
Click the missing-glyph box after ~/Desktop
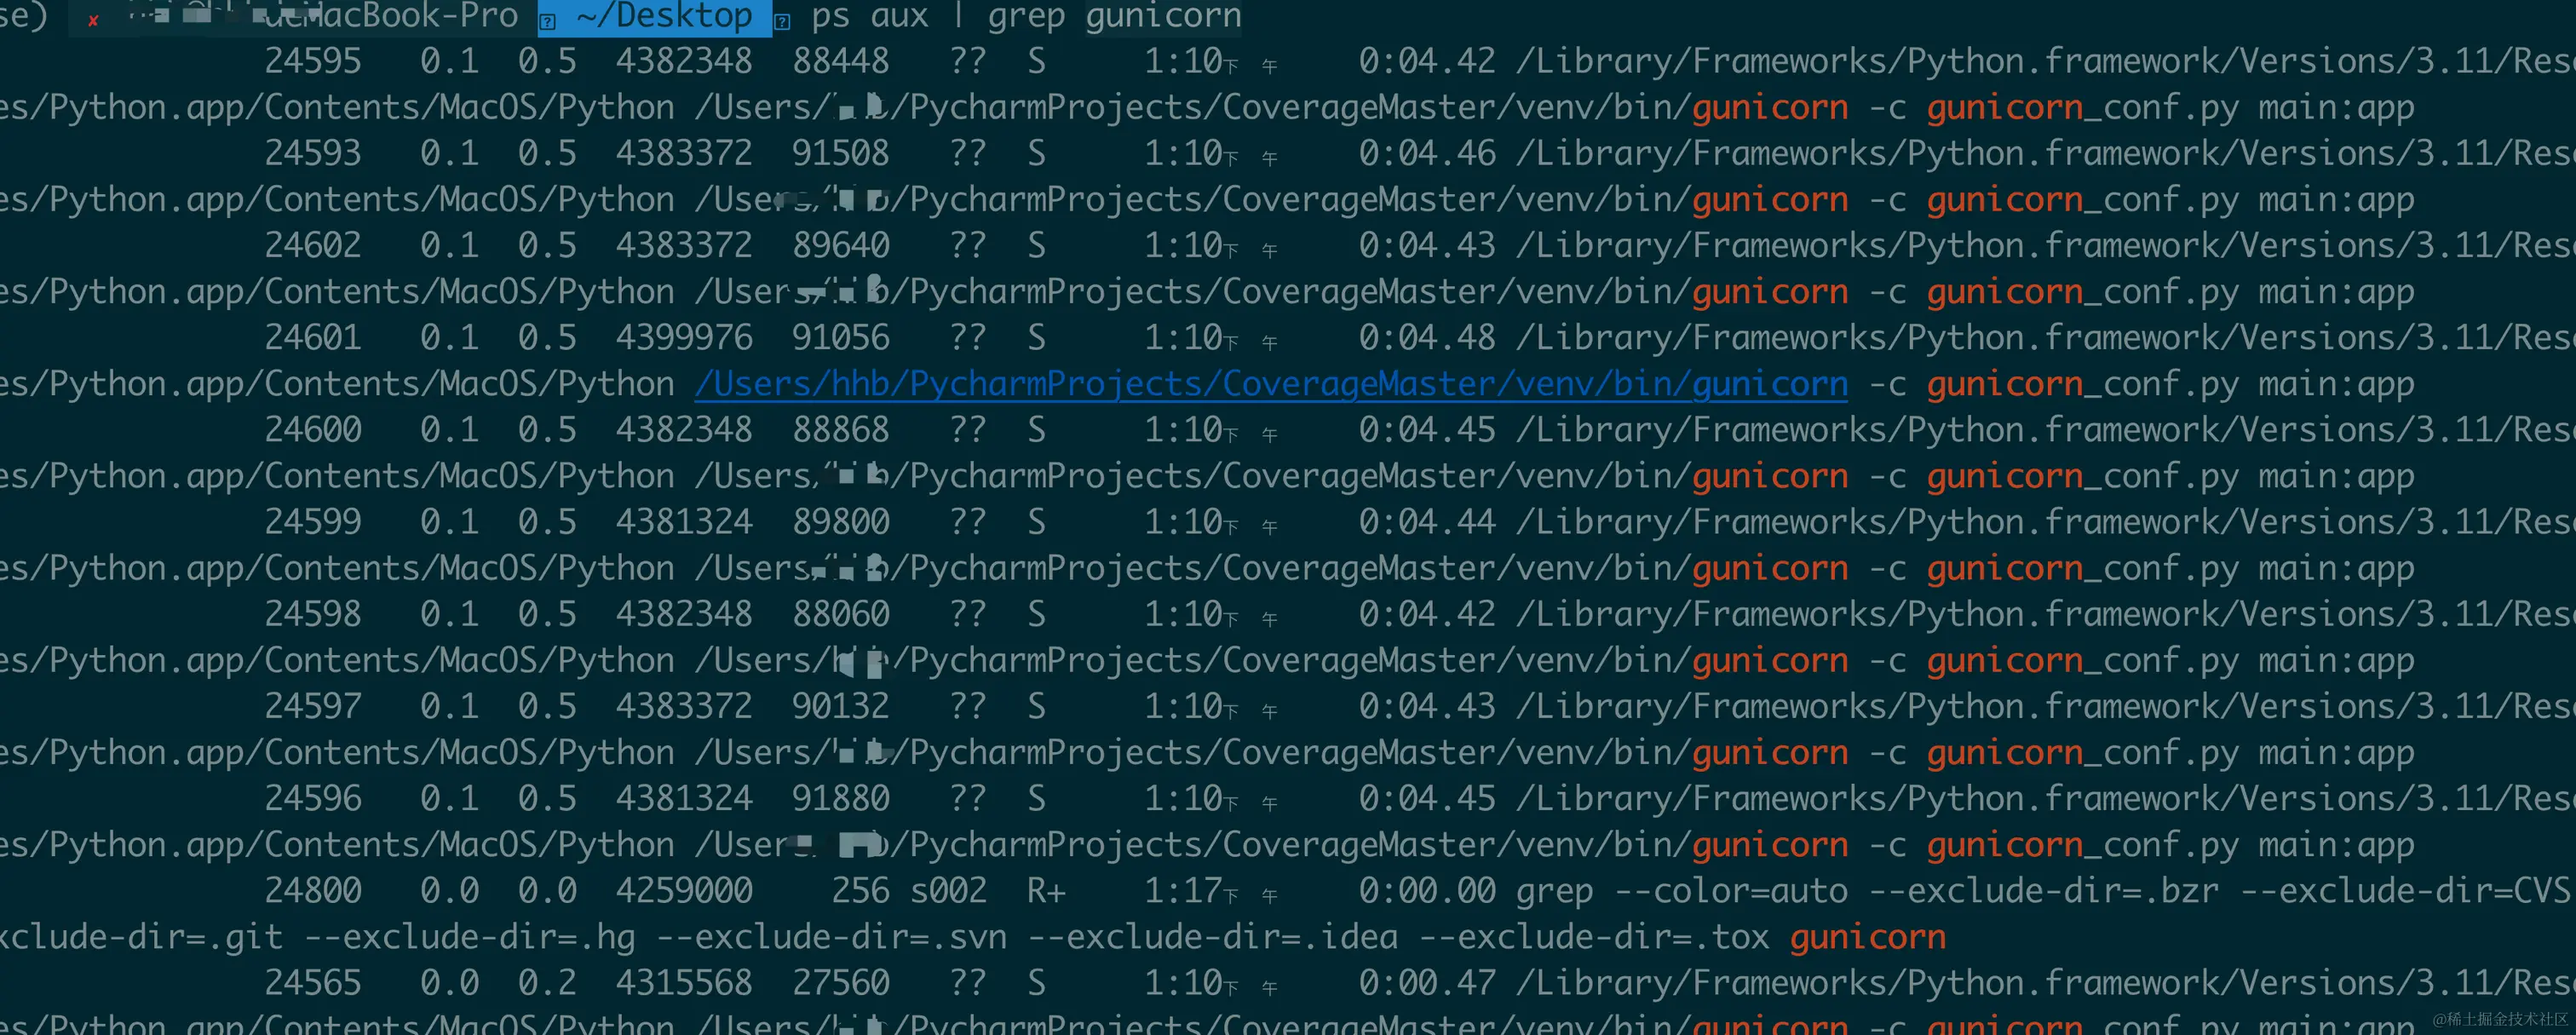click(x=783, y=22)
